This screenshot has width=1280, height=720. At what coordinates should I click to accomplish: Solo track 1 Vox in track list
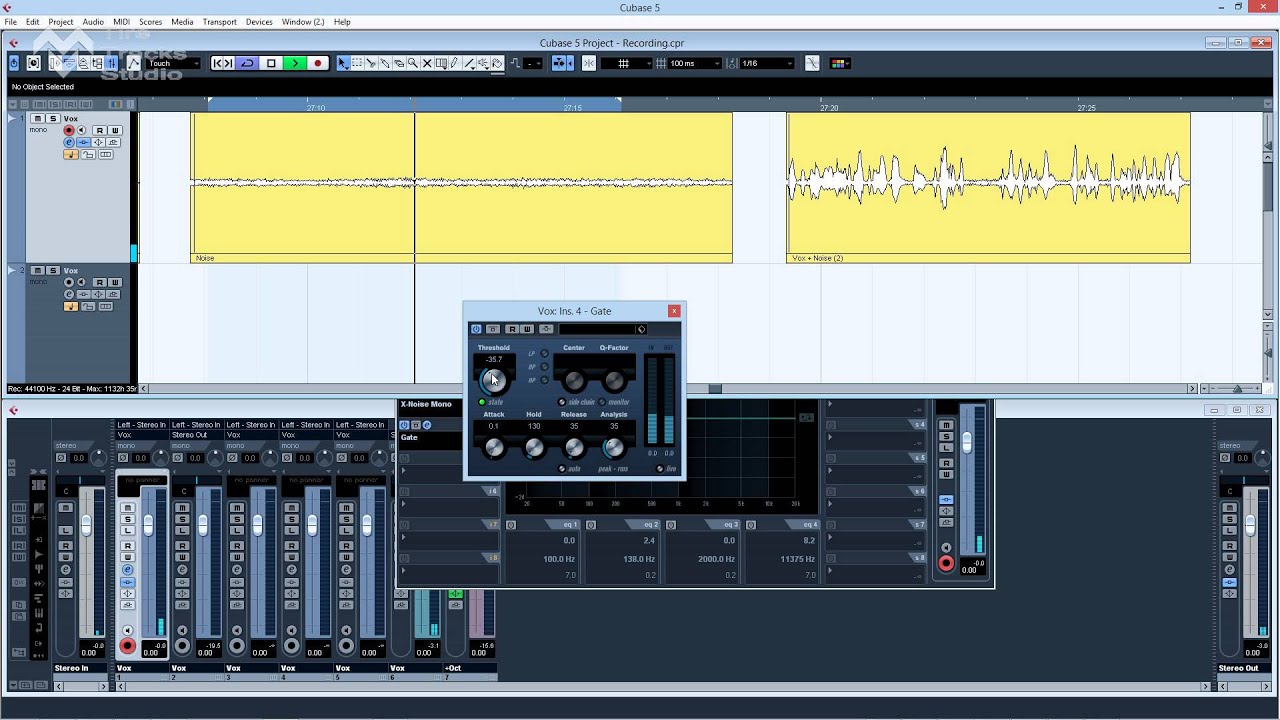click(53, 118)
